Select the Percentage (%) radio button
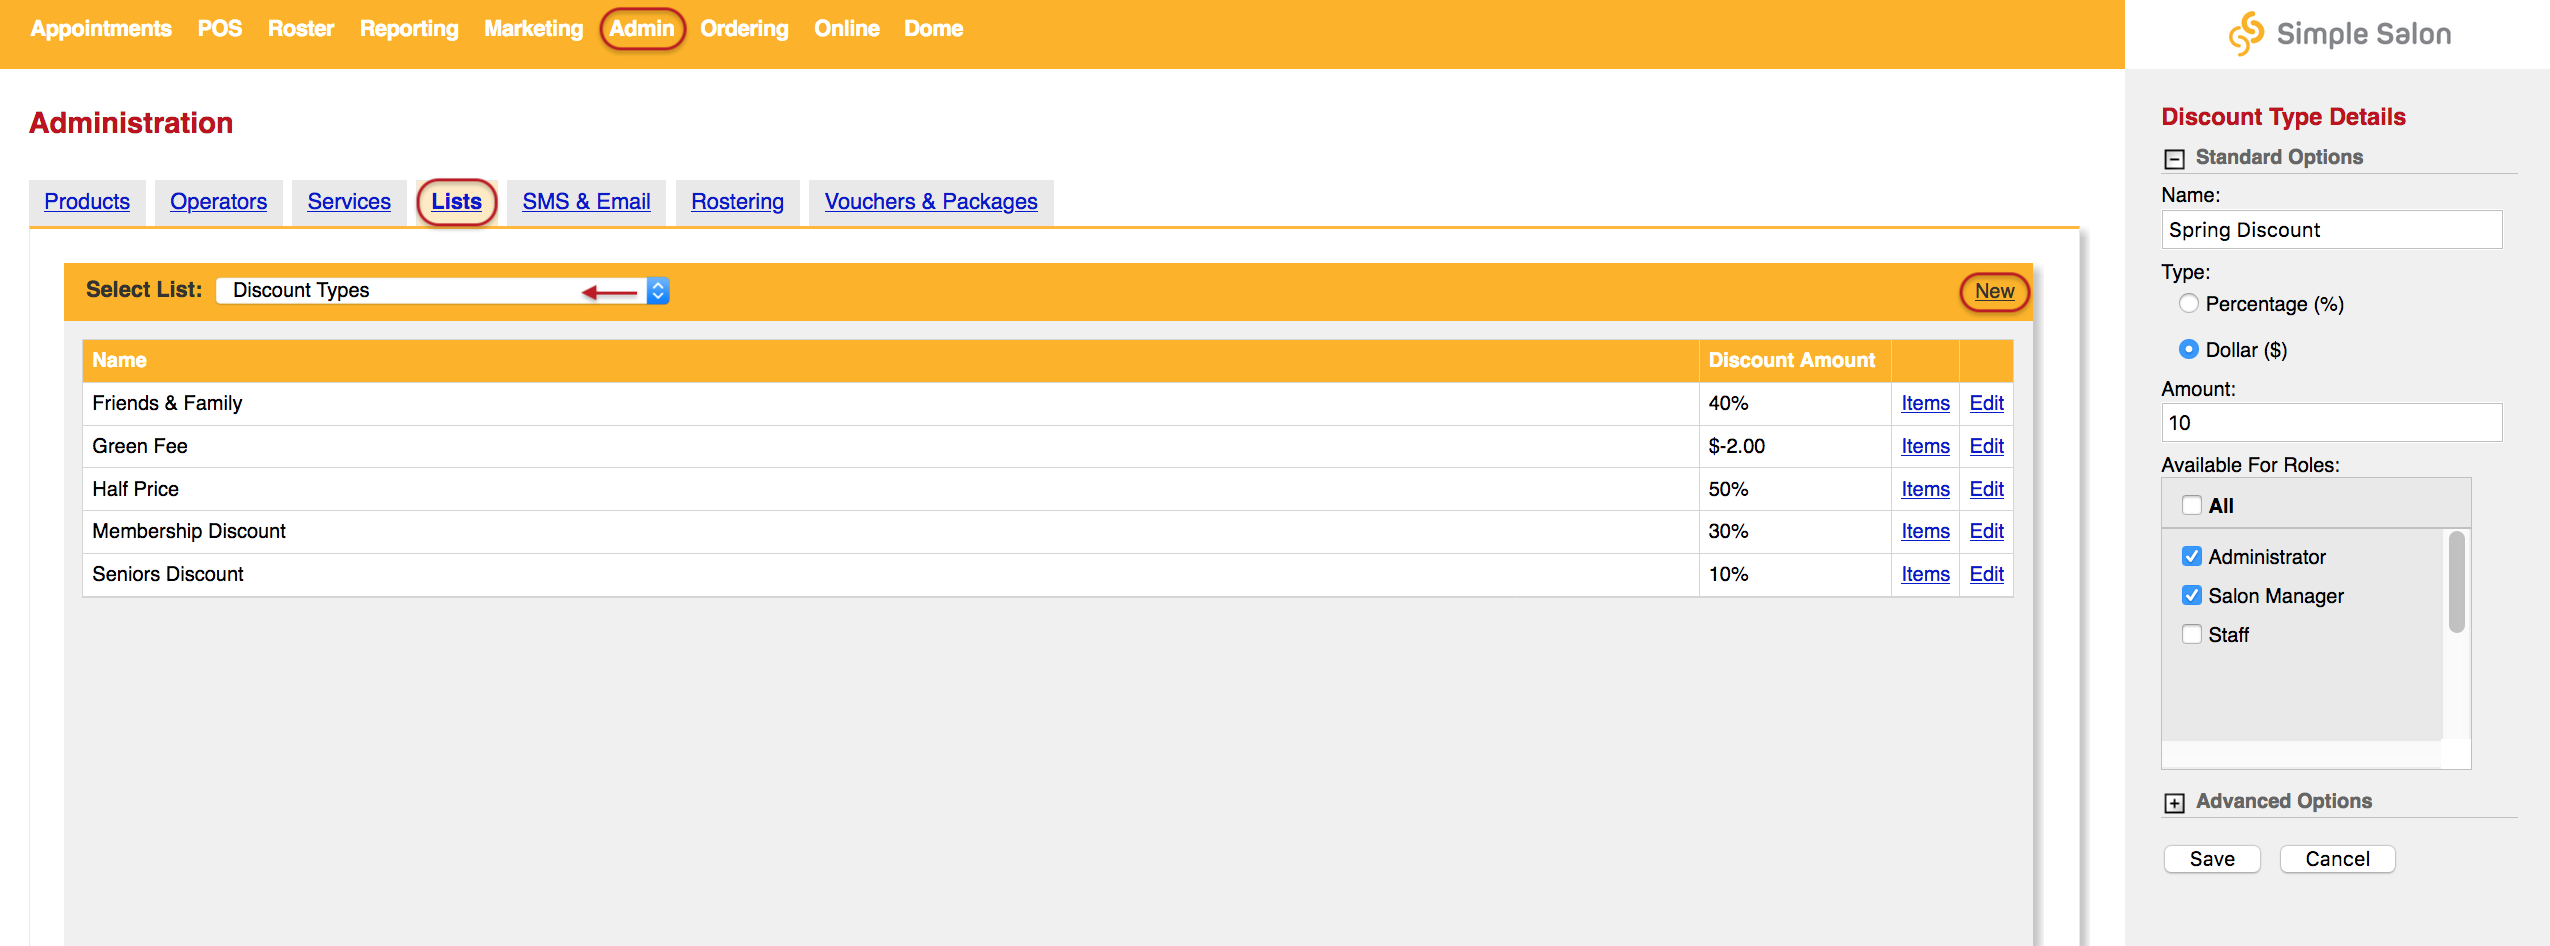The width and height of the screenshot is (2550, 946). (2188, 303)
